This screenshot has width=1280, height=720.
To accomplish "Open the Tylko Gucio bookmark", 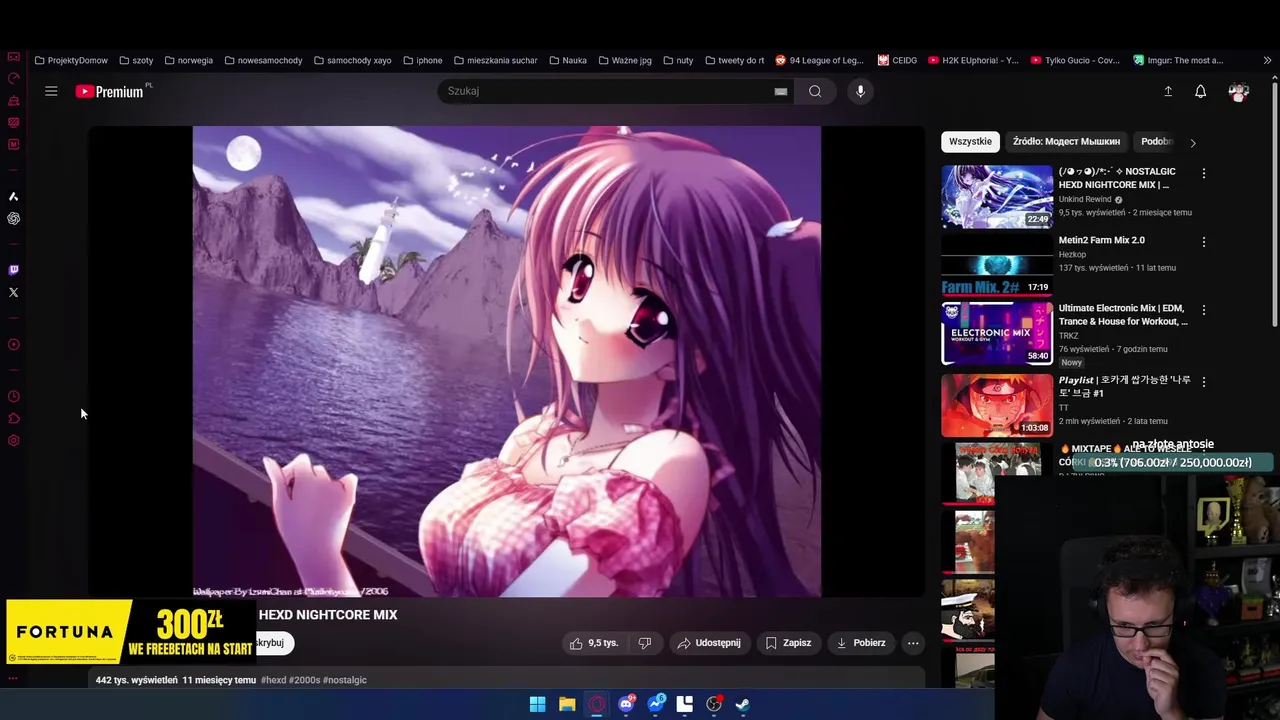I will point(1074,60).
